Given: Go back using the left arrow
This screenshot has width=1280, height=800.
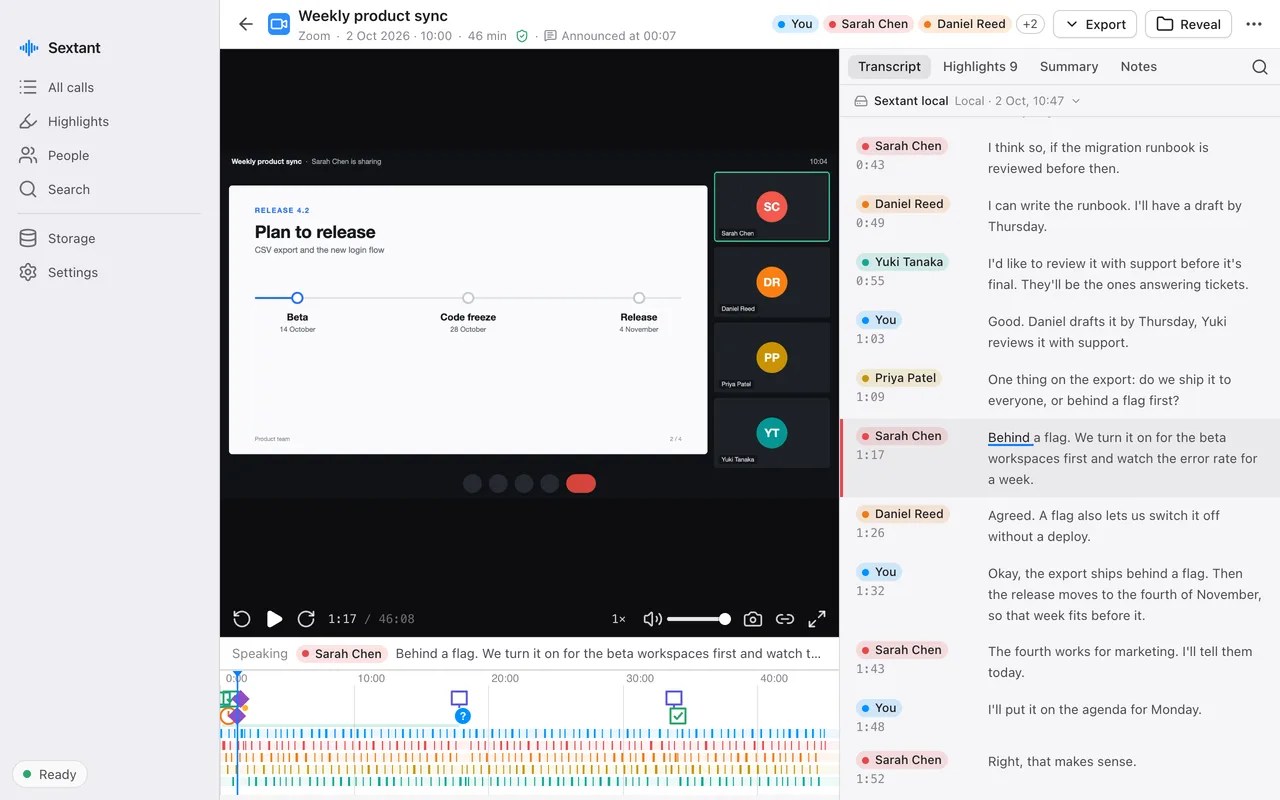Looking at the screenshot, I should click(246, 24).
